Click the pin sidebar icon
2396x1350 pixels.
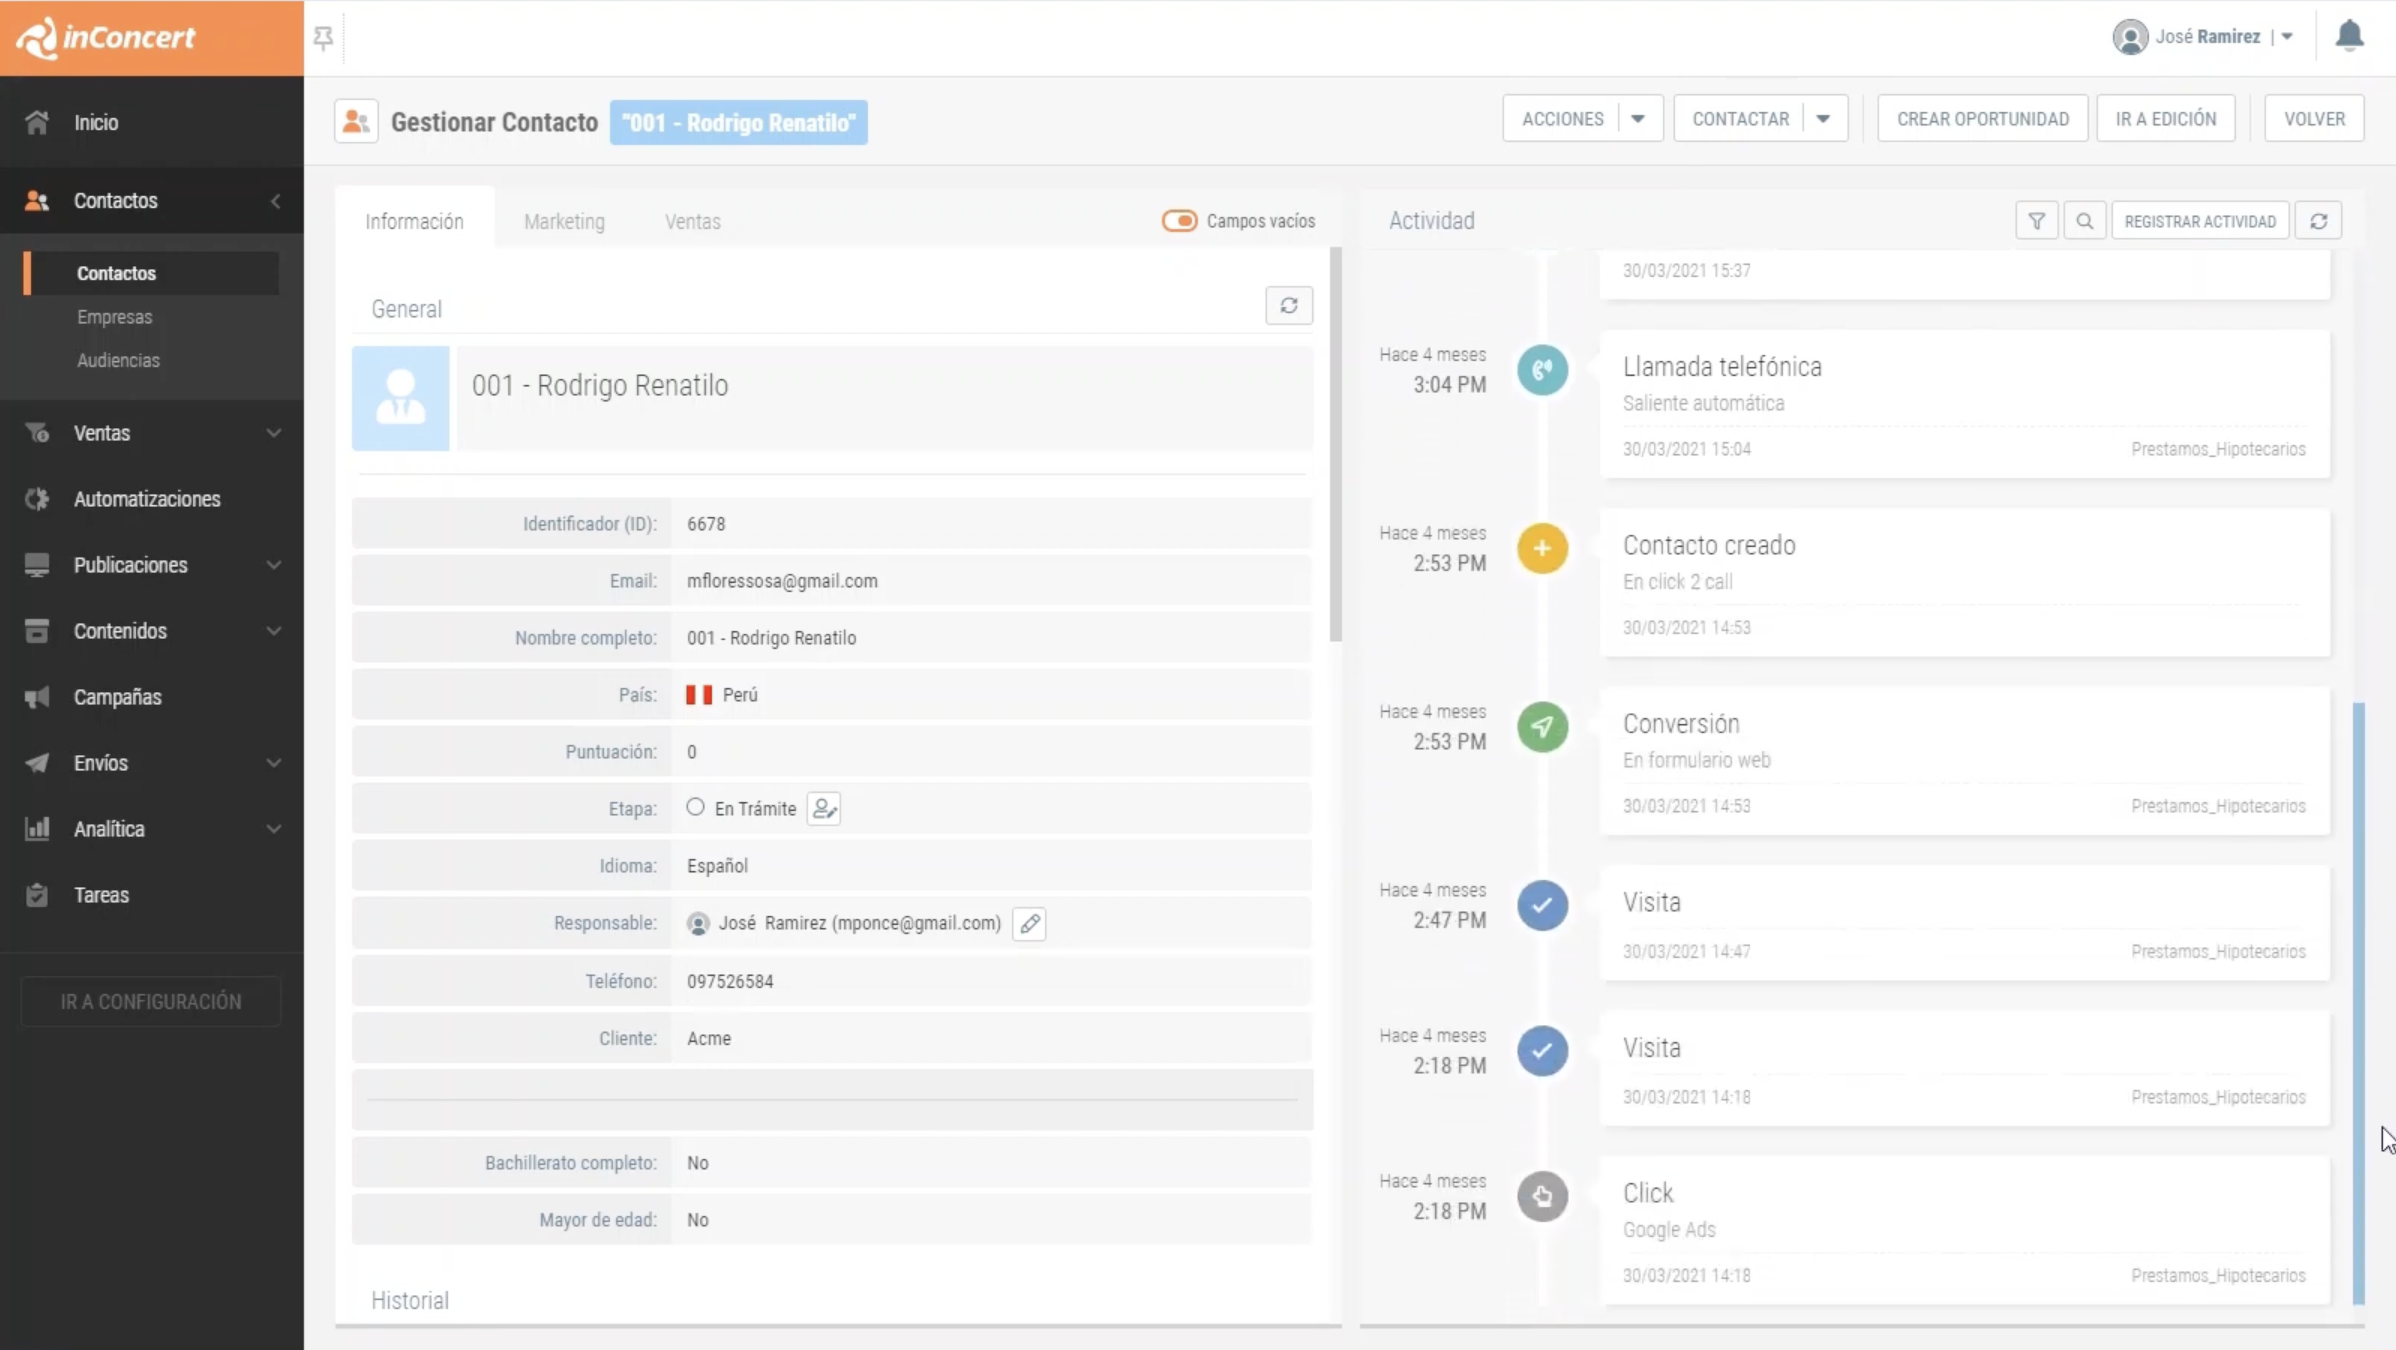point(323,38)
